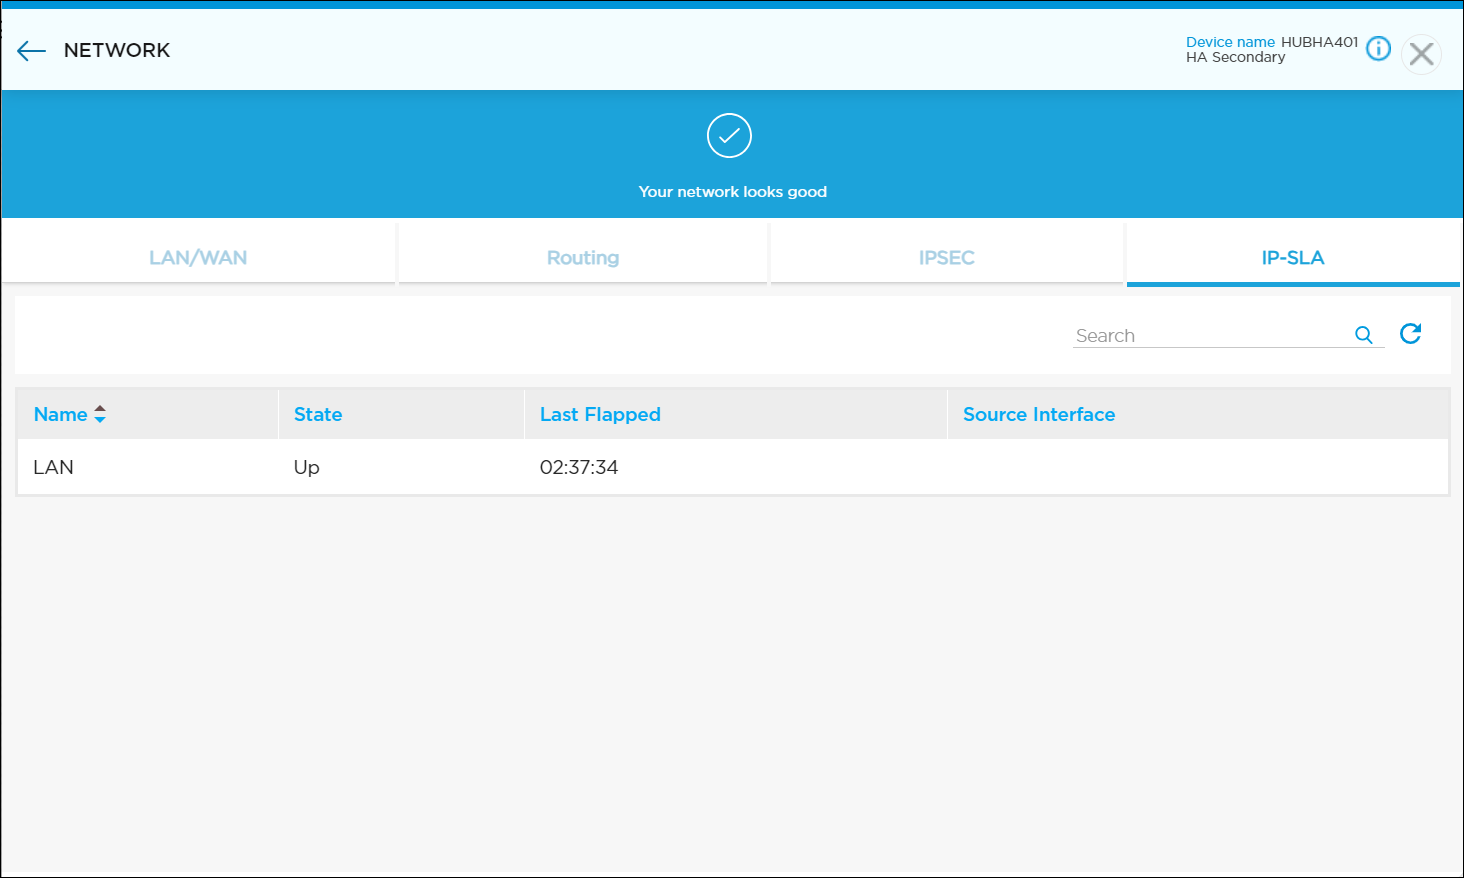The image size is (1464, 878).
Task: Click the search magnifier icon
Action: [1363, 335]
